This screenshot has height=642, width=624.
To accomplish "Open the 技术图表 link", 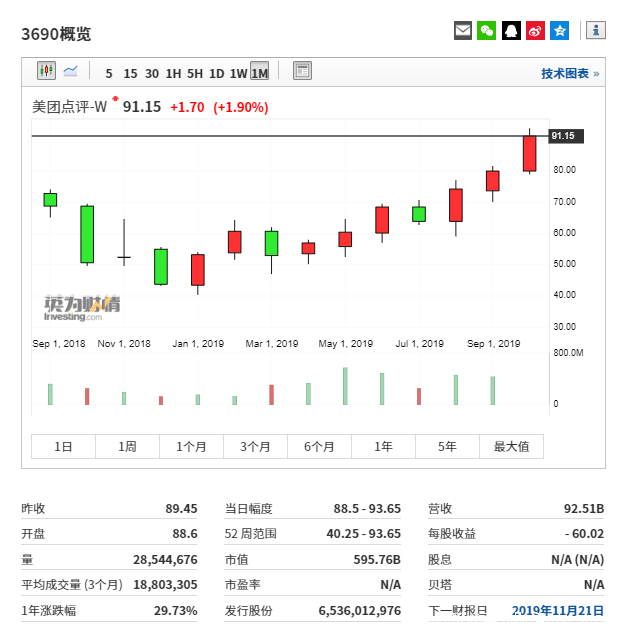I will point(570,74).
